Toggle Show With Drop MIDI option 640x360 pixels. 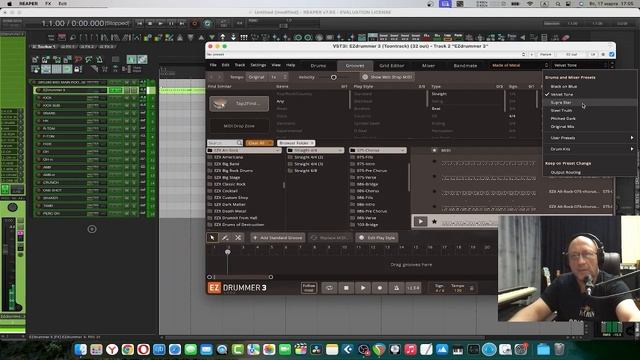point(387,77)
